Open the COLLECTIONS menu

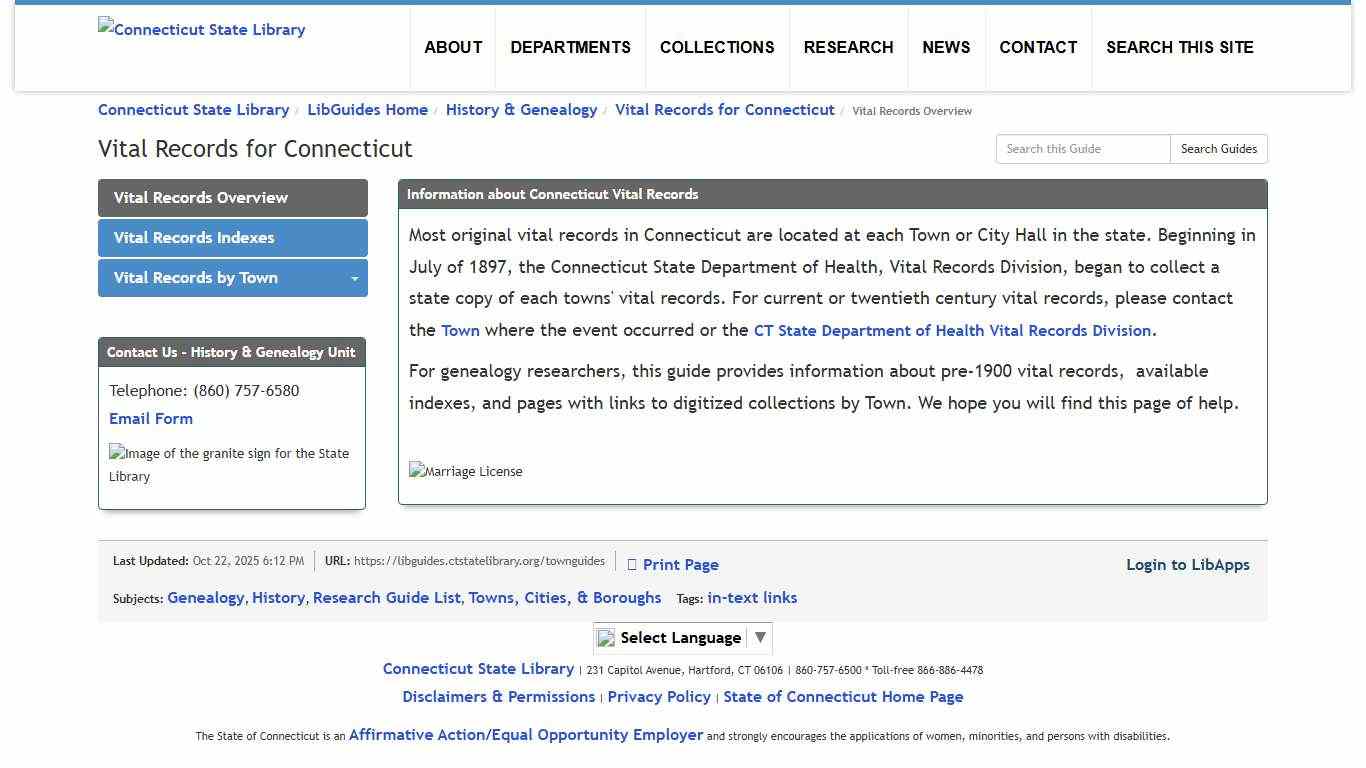(x=716, y=47)
